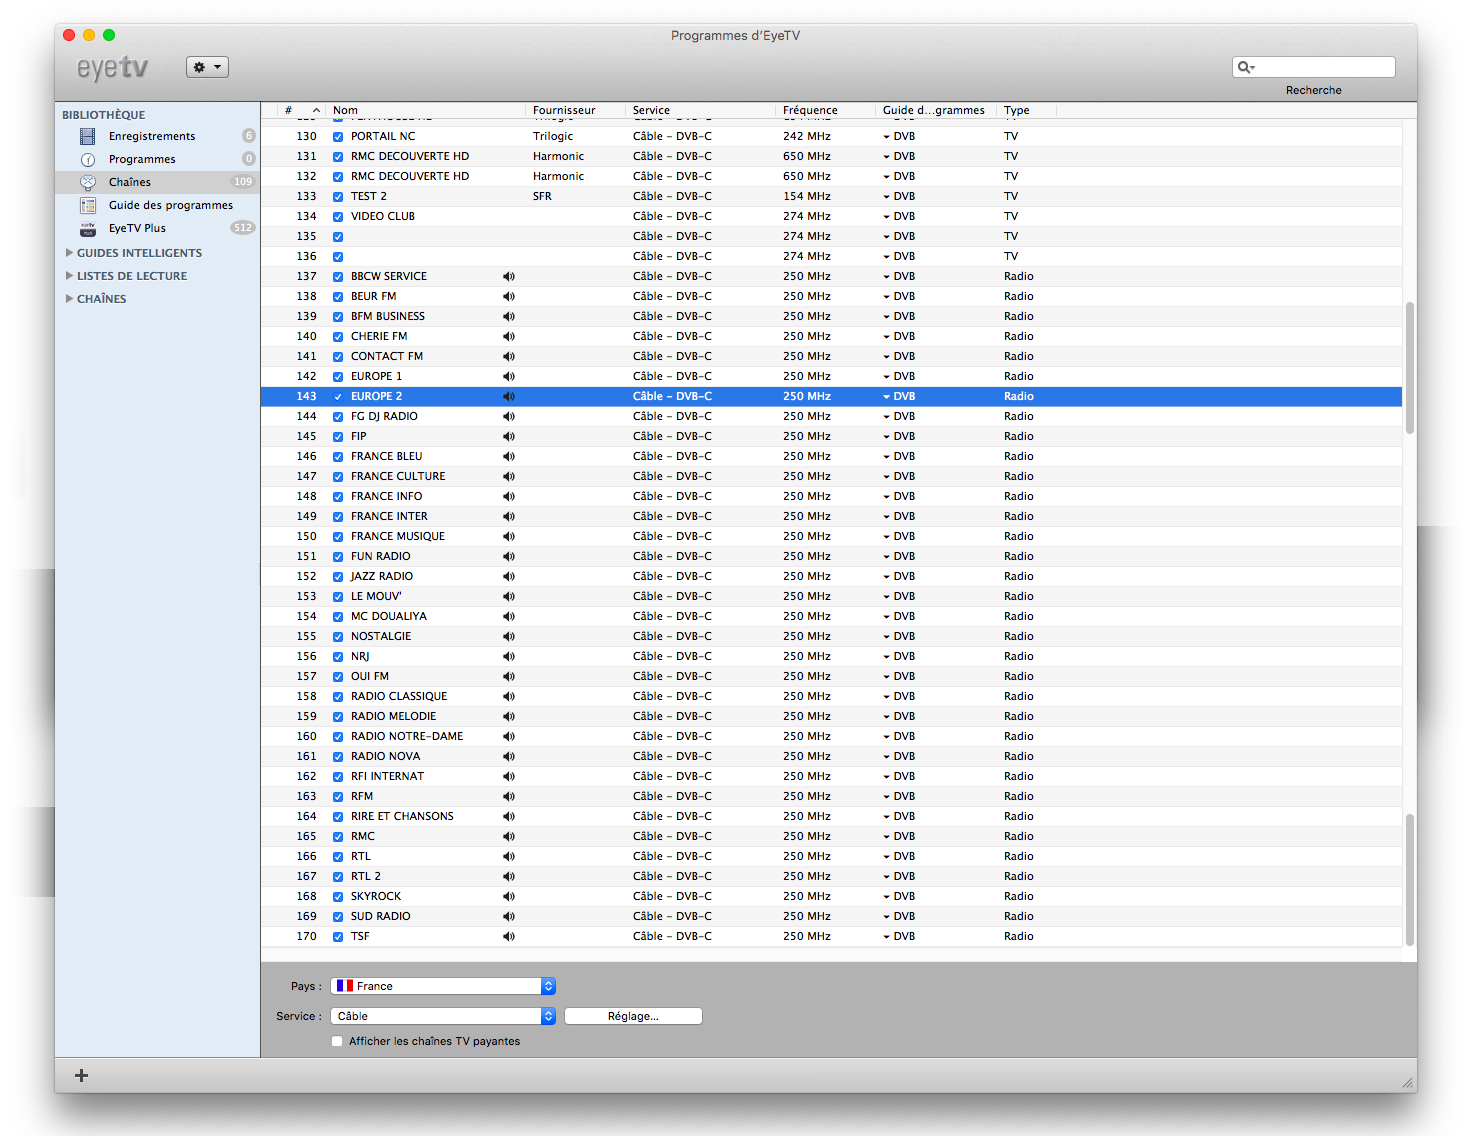Click the Chaînes satellite dish icon
This screenshot has width=1471, height=1136.
point(88,182)
